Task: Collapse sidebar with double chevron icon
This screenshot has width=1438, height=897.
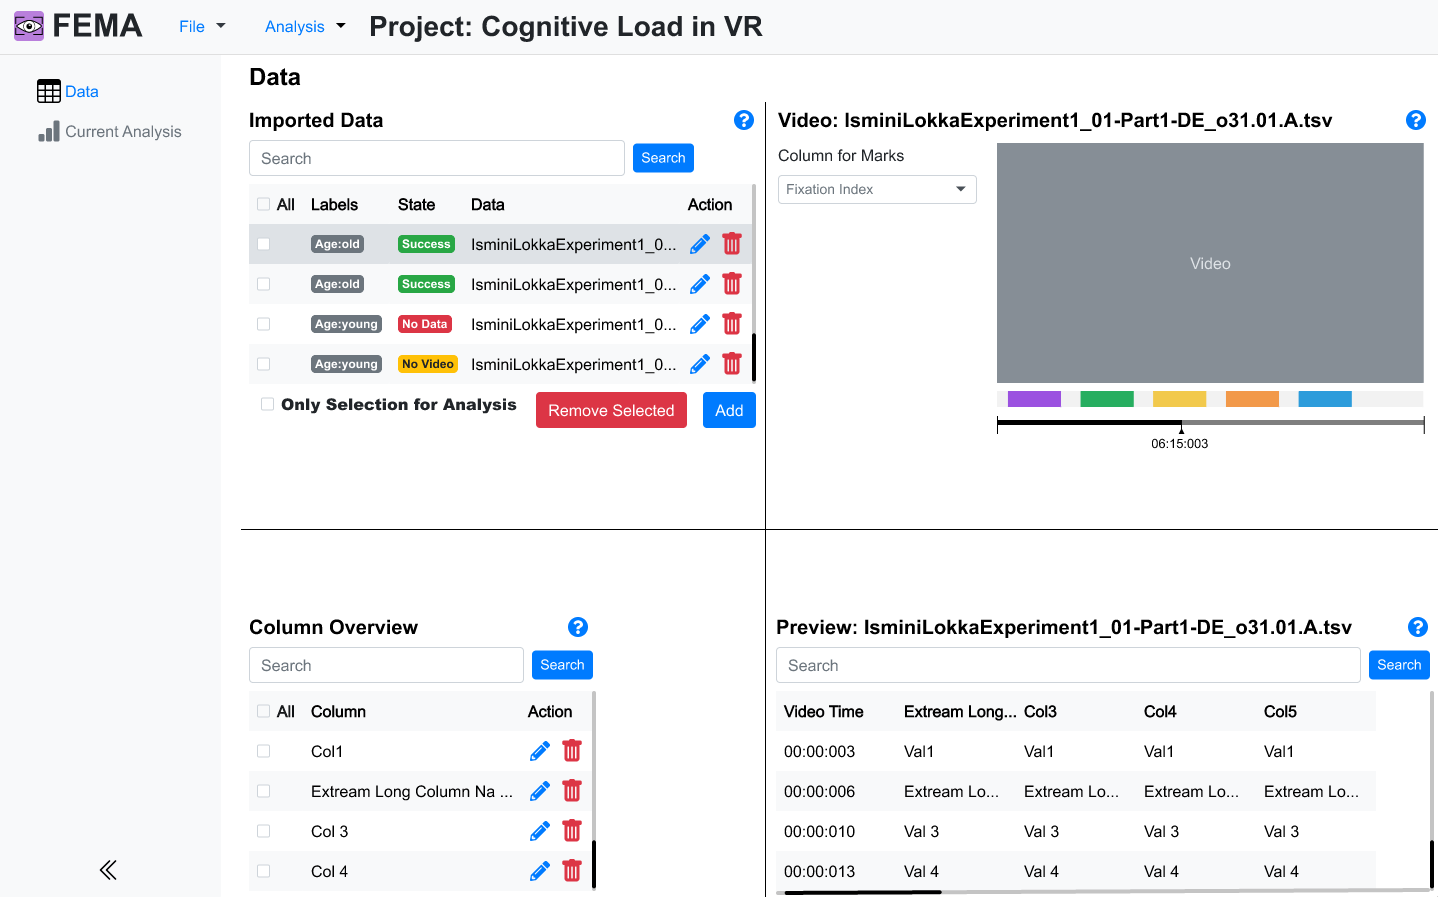Action: click(x=108, y=870)
